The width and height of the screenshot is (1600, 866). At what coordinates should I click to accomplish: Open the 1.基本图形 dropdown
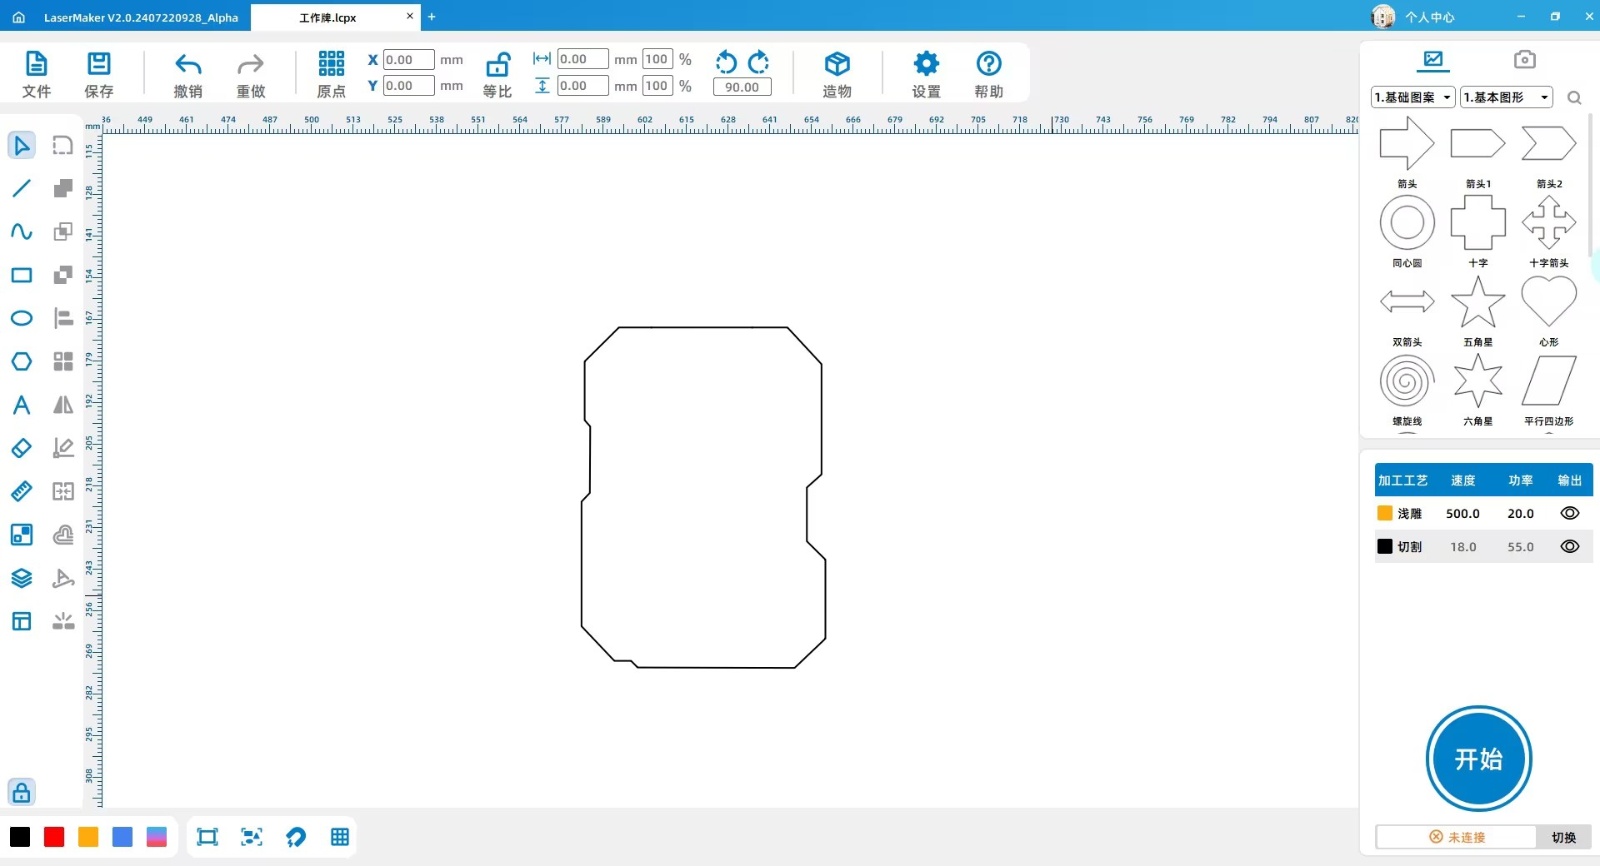pos(1505,97)
